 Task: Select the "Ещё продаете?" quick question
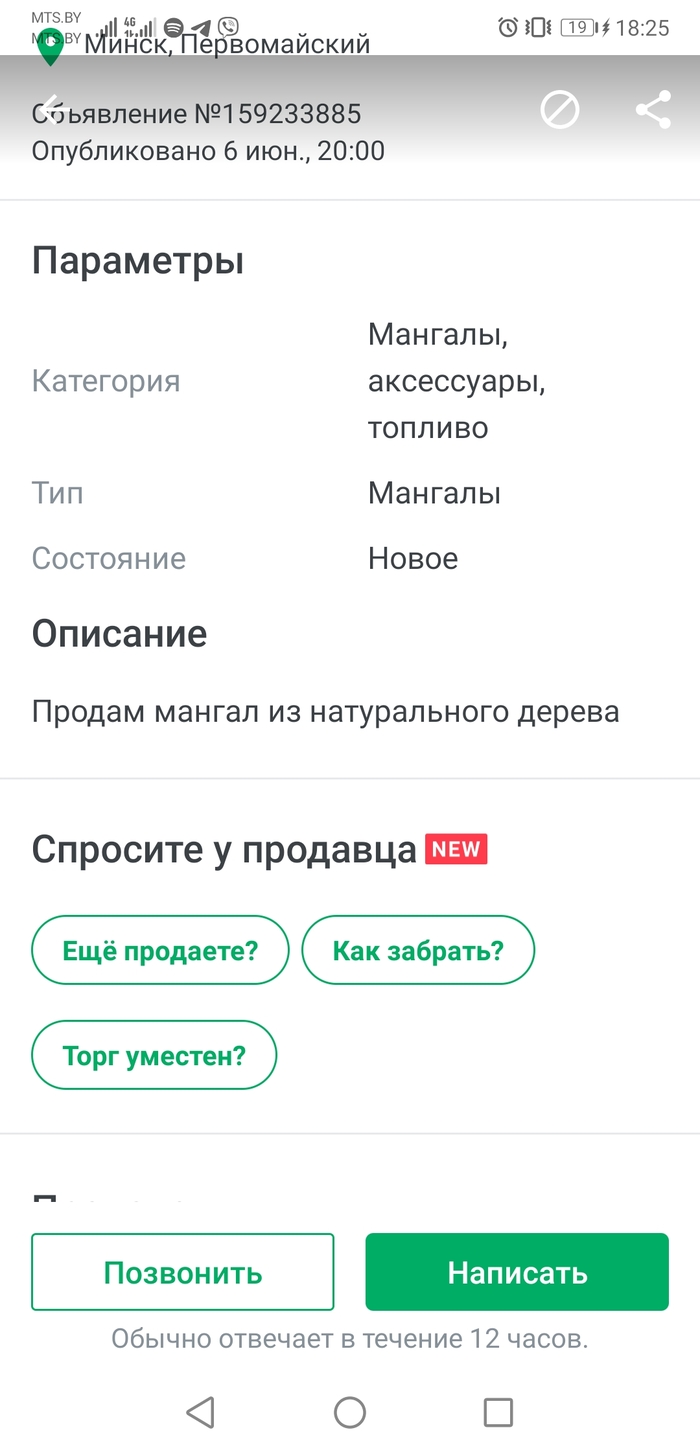coord(160,950)
